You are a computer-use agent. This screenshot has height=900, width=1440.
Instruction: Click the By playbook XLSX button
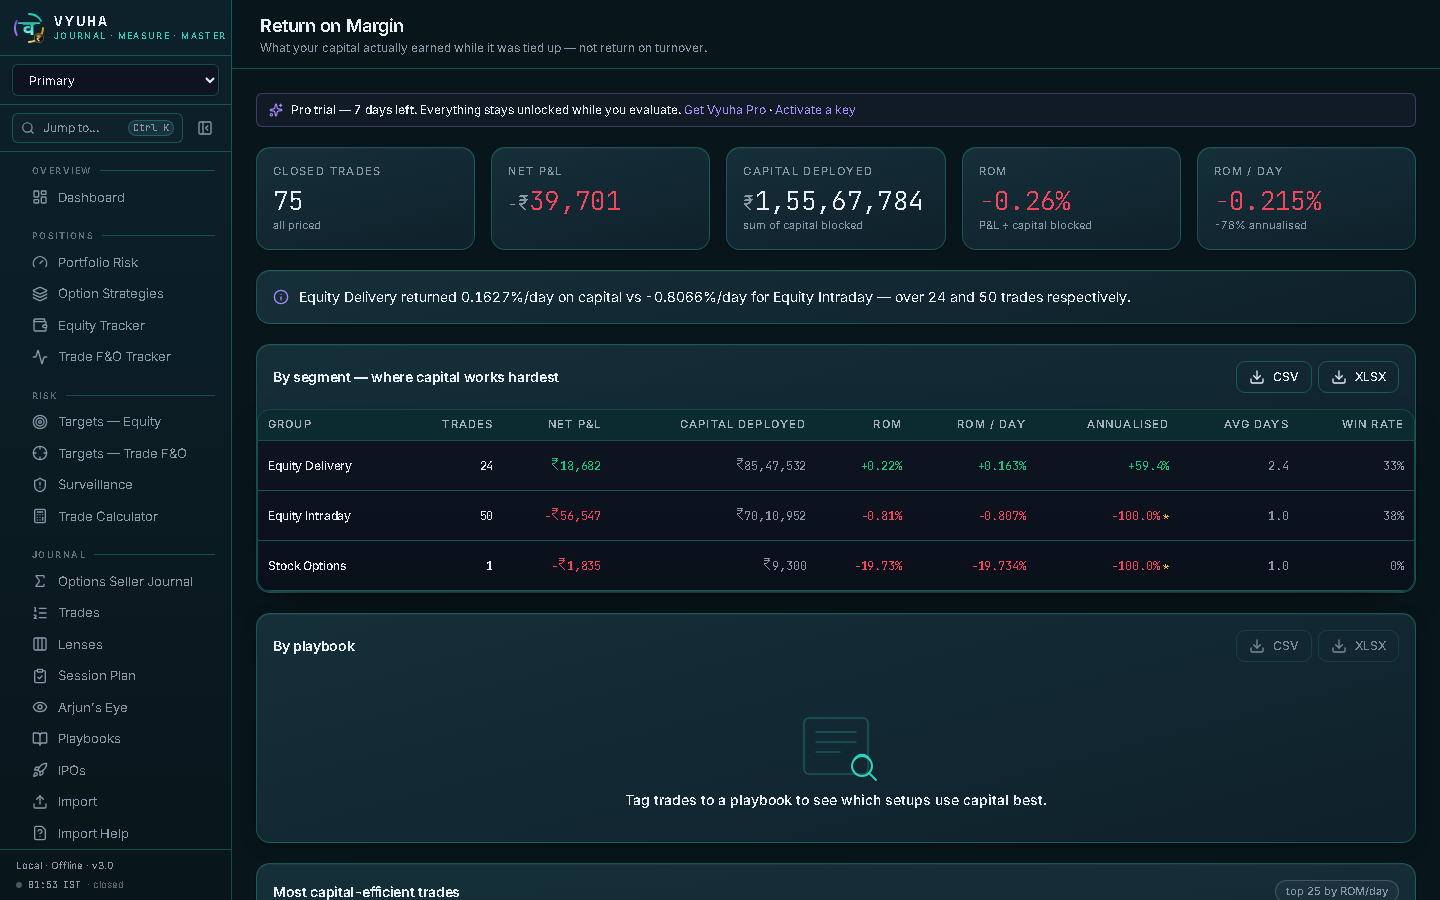click(x=1358, y=646)
